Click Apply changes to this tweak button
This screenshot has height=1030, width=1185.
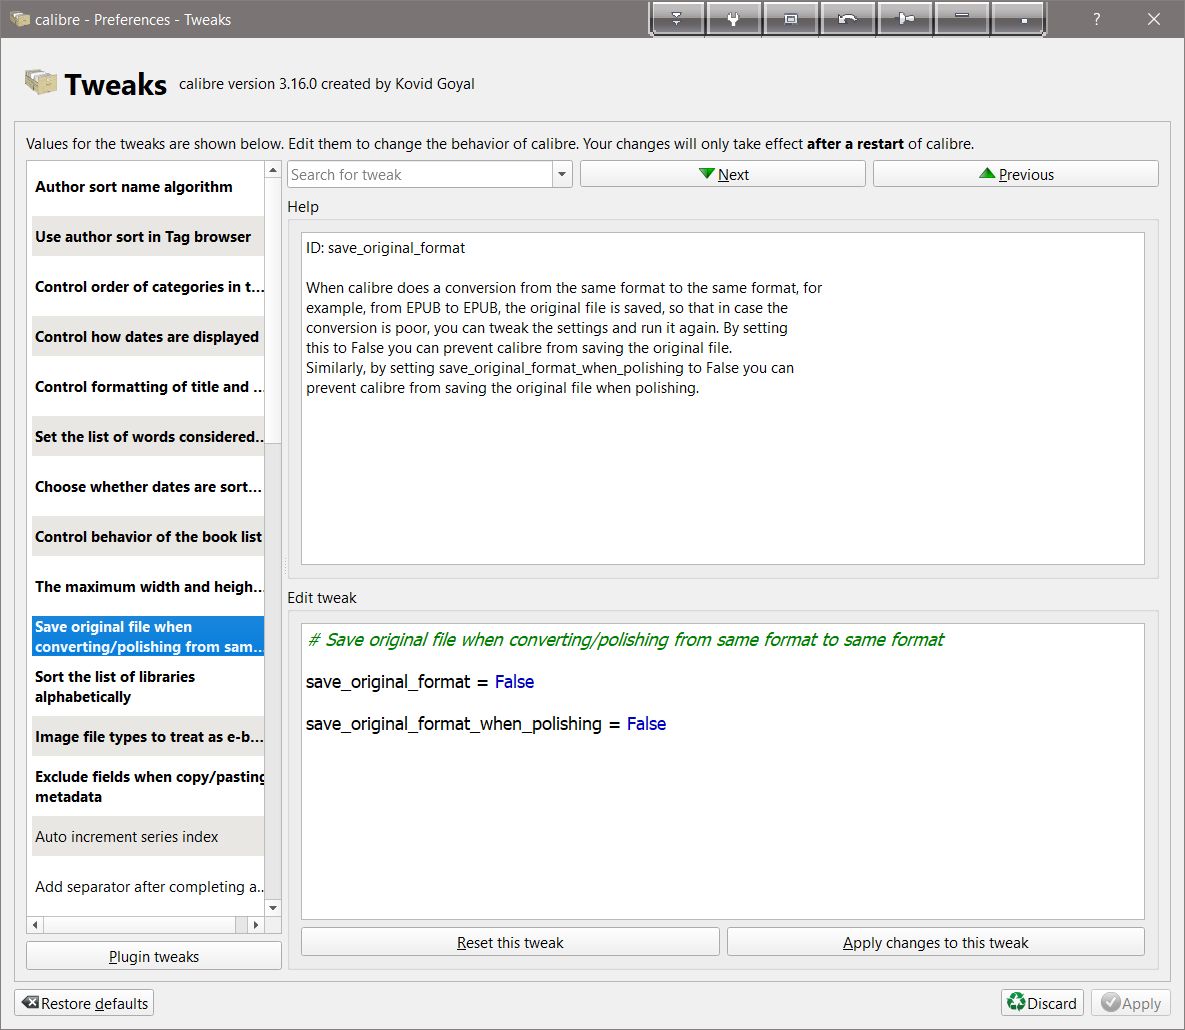tap(936, 942)
